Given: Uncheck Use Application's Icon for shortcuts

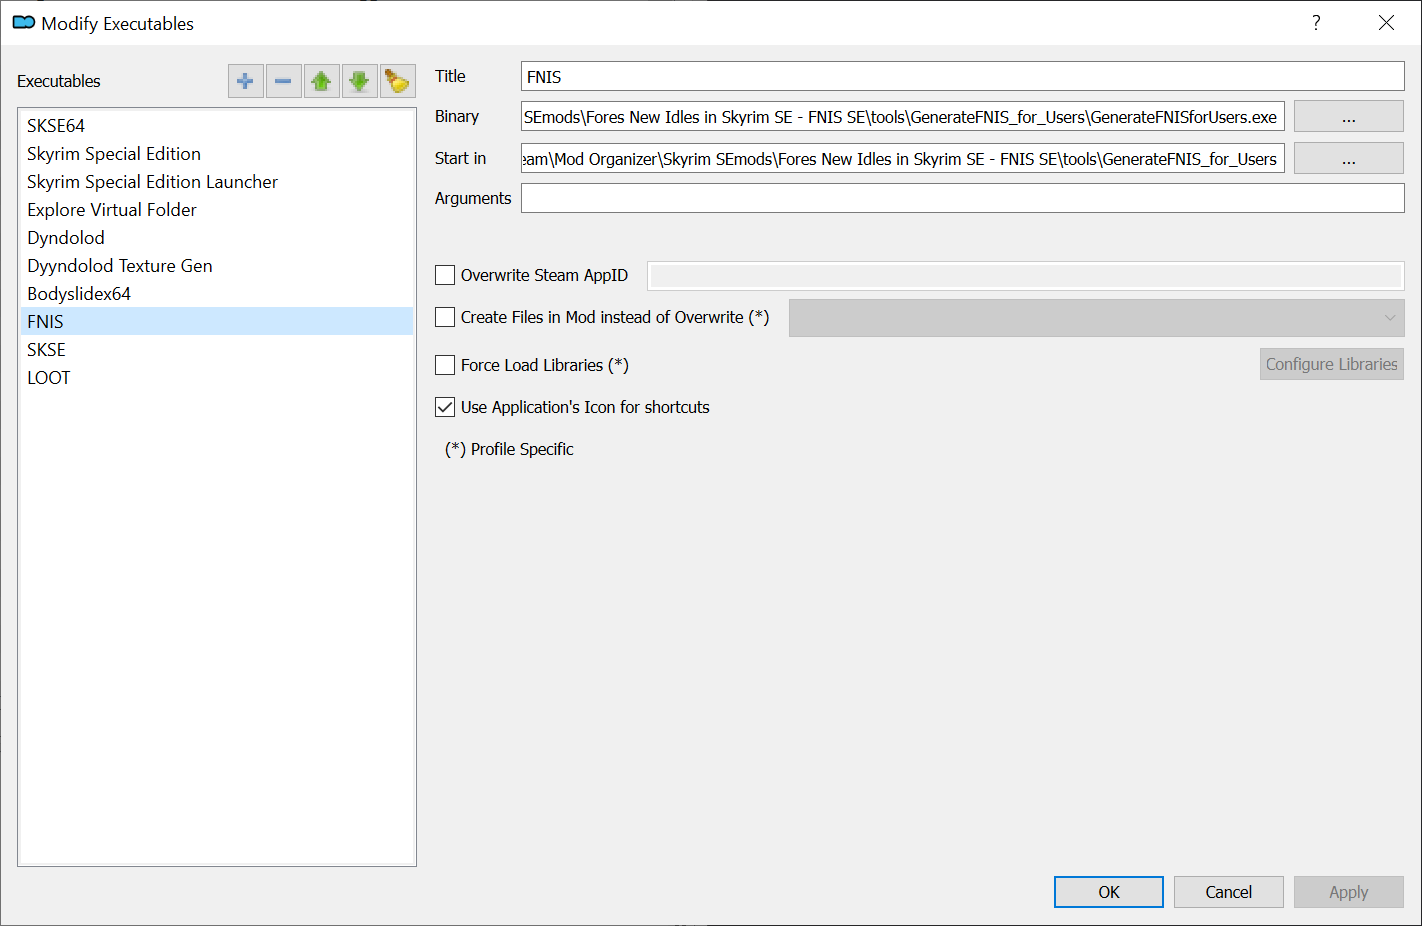Looking at the screenshot, I should coord(445,407).
